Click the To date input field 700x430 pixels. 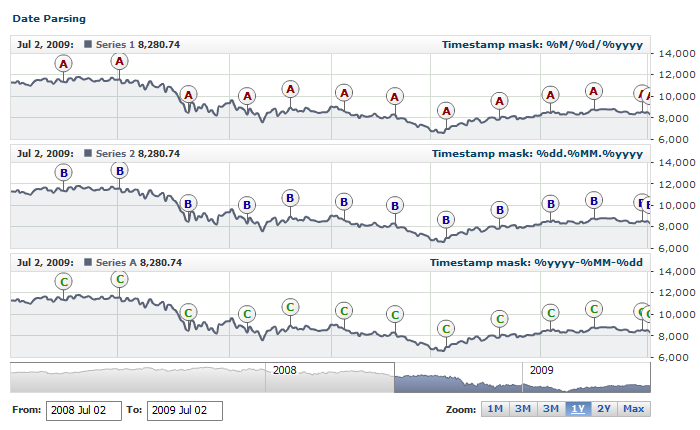(184, 410)
